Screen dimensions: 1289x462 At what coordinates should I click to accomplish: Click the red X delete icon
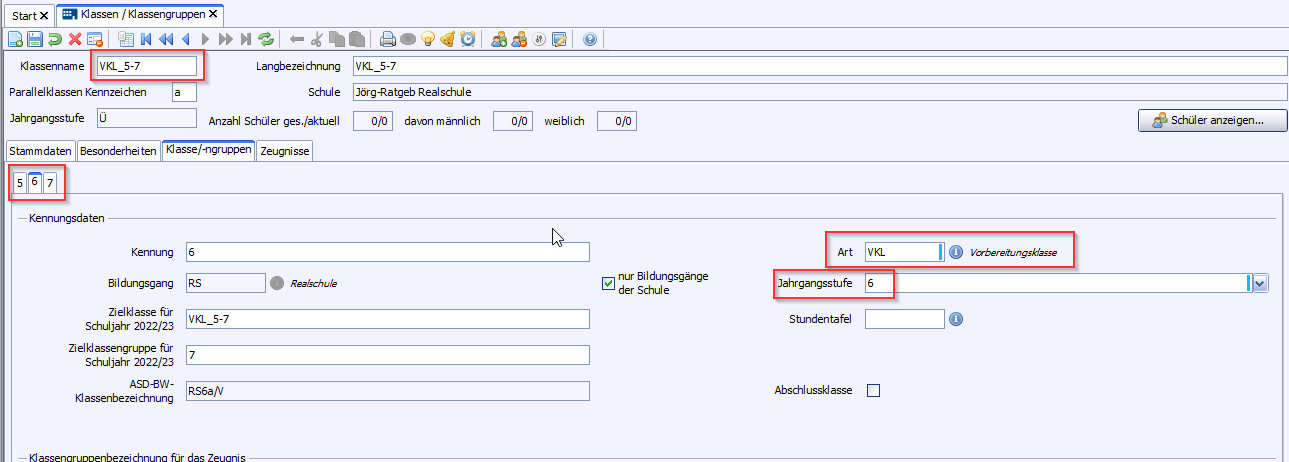pyautogui.click(x=75, y=40)
